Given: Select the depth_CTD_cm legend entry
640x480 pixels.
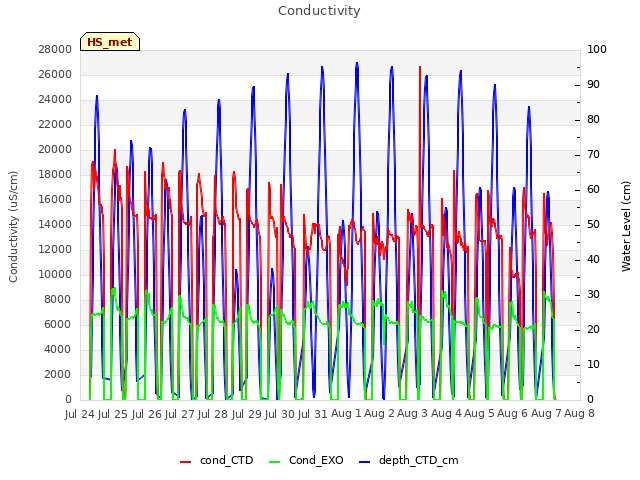Looking at the screenshot, I should coord(409,460).
